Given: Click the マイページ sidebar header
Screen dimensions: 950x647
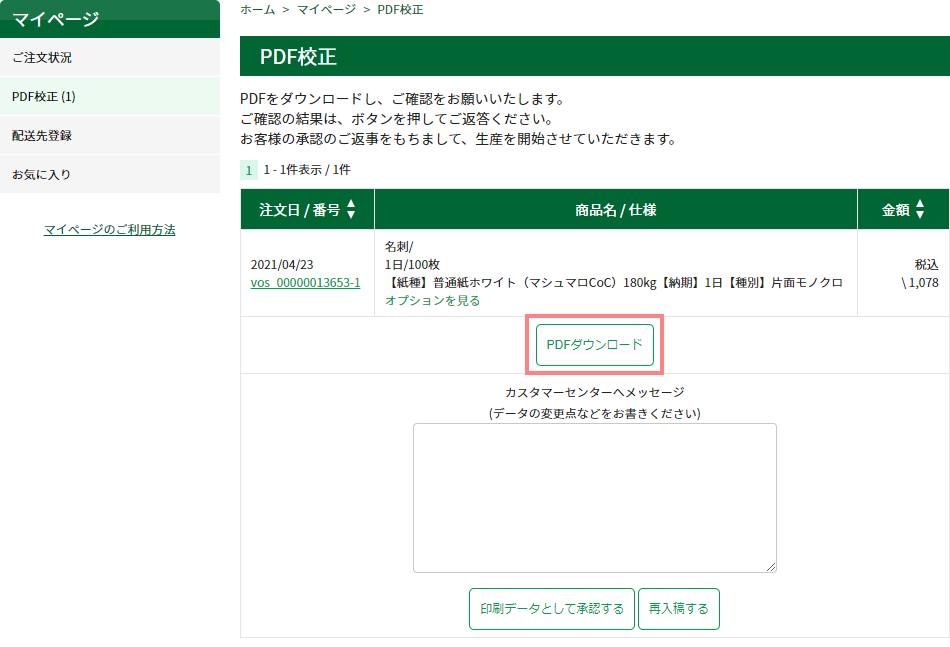Looking at the screenshot, I should (56, 18).
